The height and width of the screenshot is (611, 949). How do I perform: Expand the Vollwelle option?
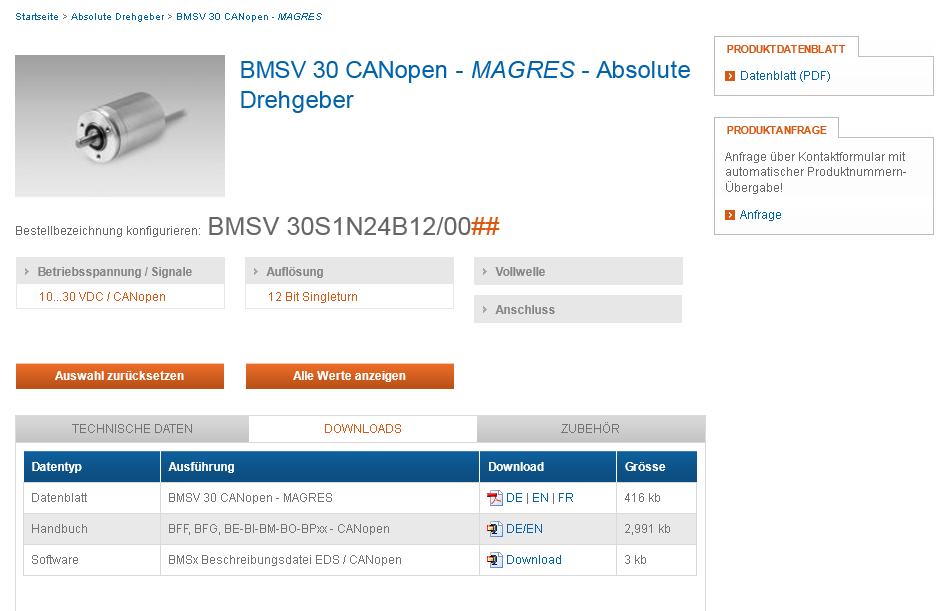click(x=578, y=272)
